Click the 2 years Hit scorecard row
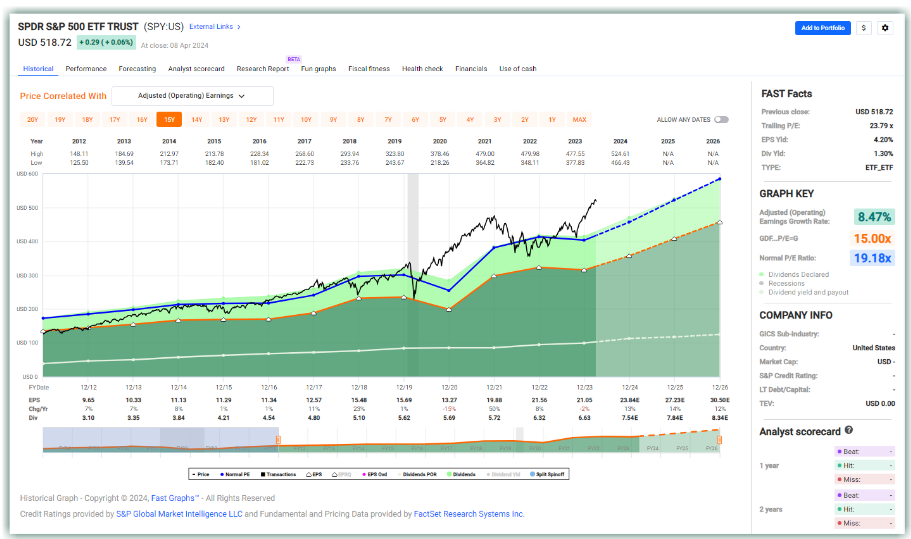Viewport: 911px width, 539px height. pyautogui.click(x=865, y=509)
